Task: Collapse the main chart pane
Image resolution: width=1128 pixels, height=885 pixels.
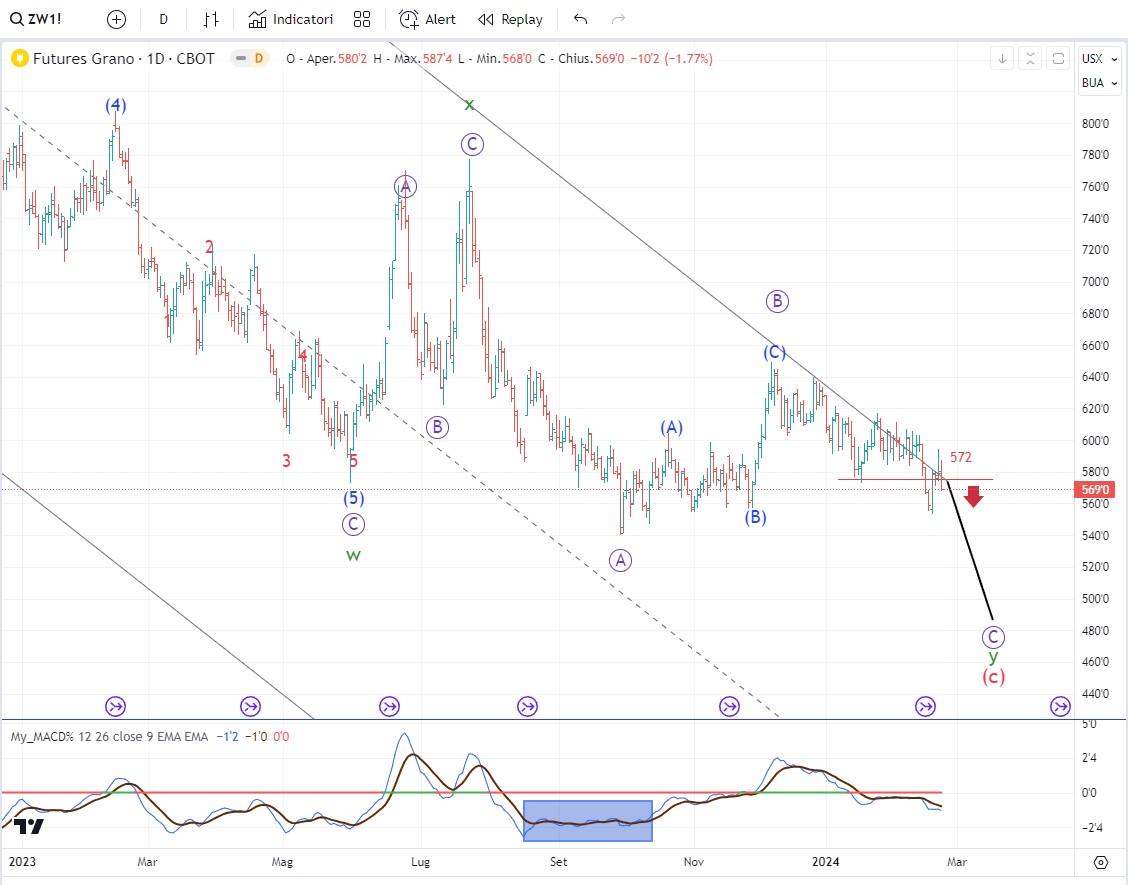Action: (x=1030, y=59)
